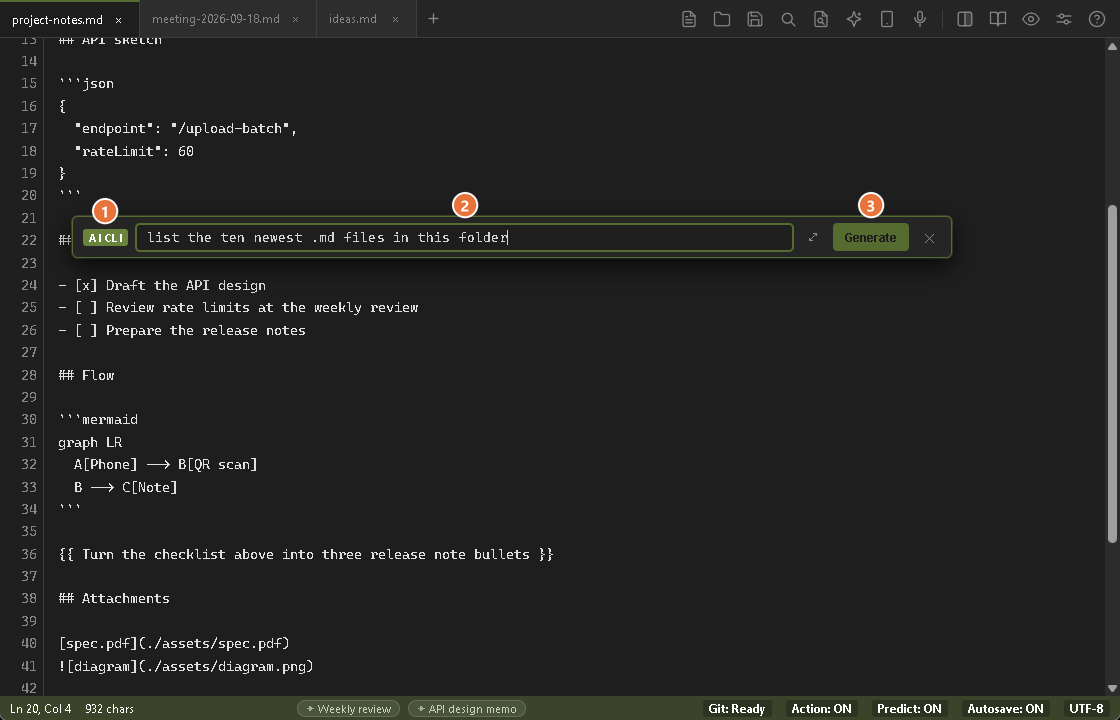The image size is (1120, 720).
Task: Toggle Predict: ON in status bar
Action: [x=909, y=709]
